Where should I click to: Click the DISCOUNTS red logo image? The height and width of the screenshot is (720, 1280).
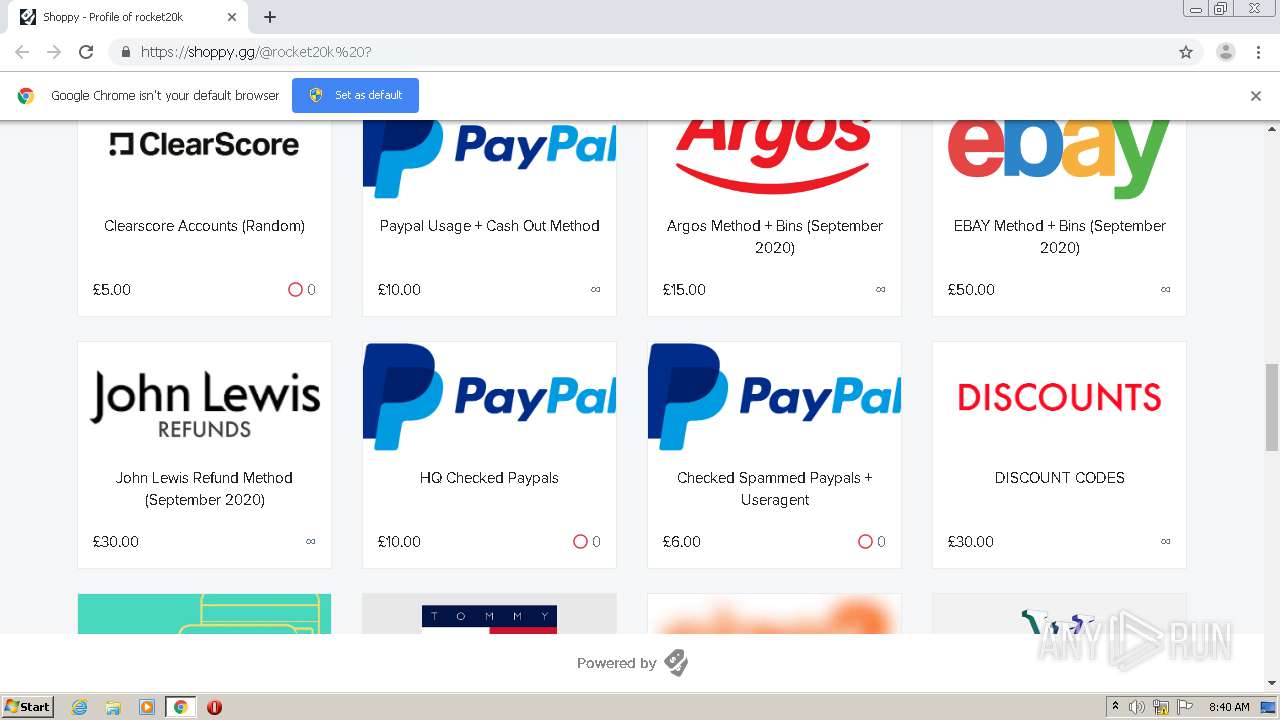click(x=1059, y=397)
